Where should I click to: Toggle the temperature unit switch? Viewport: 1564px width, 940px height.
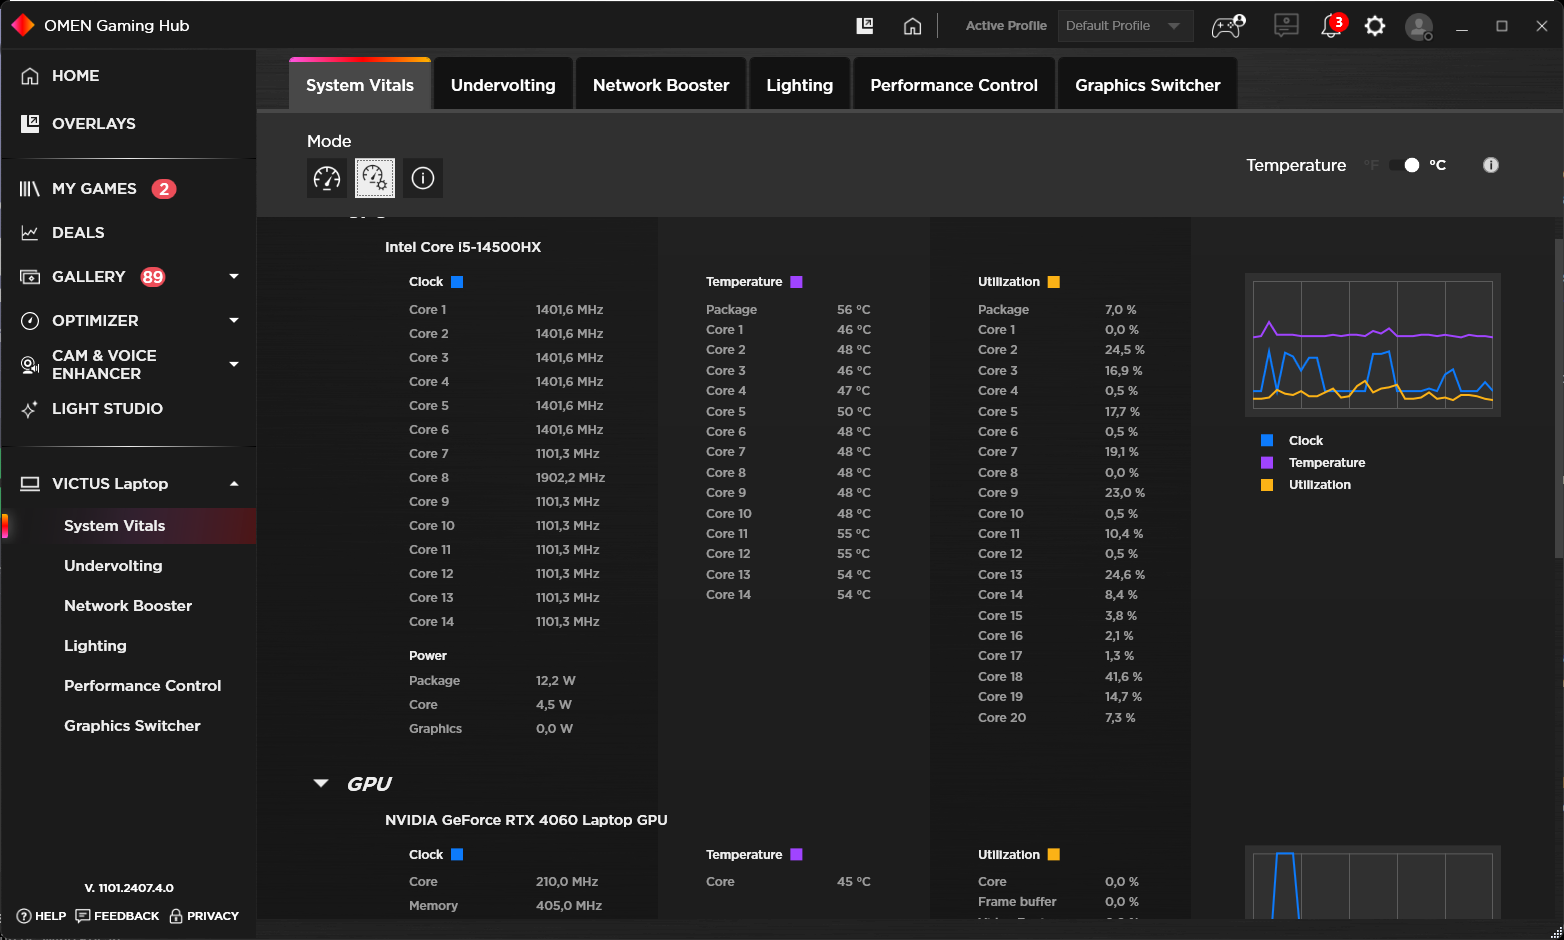click(1404, 165)
